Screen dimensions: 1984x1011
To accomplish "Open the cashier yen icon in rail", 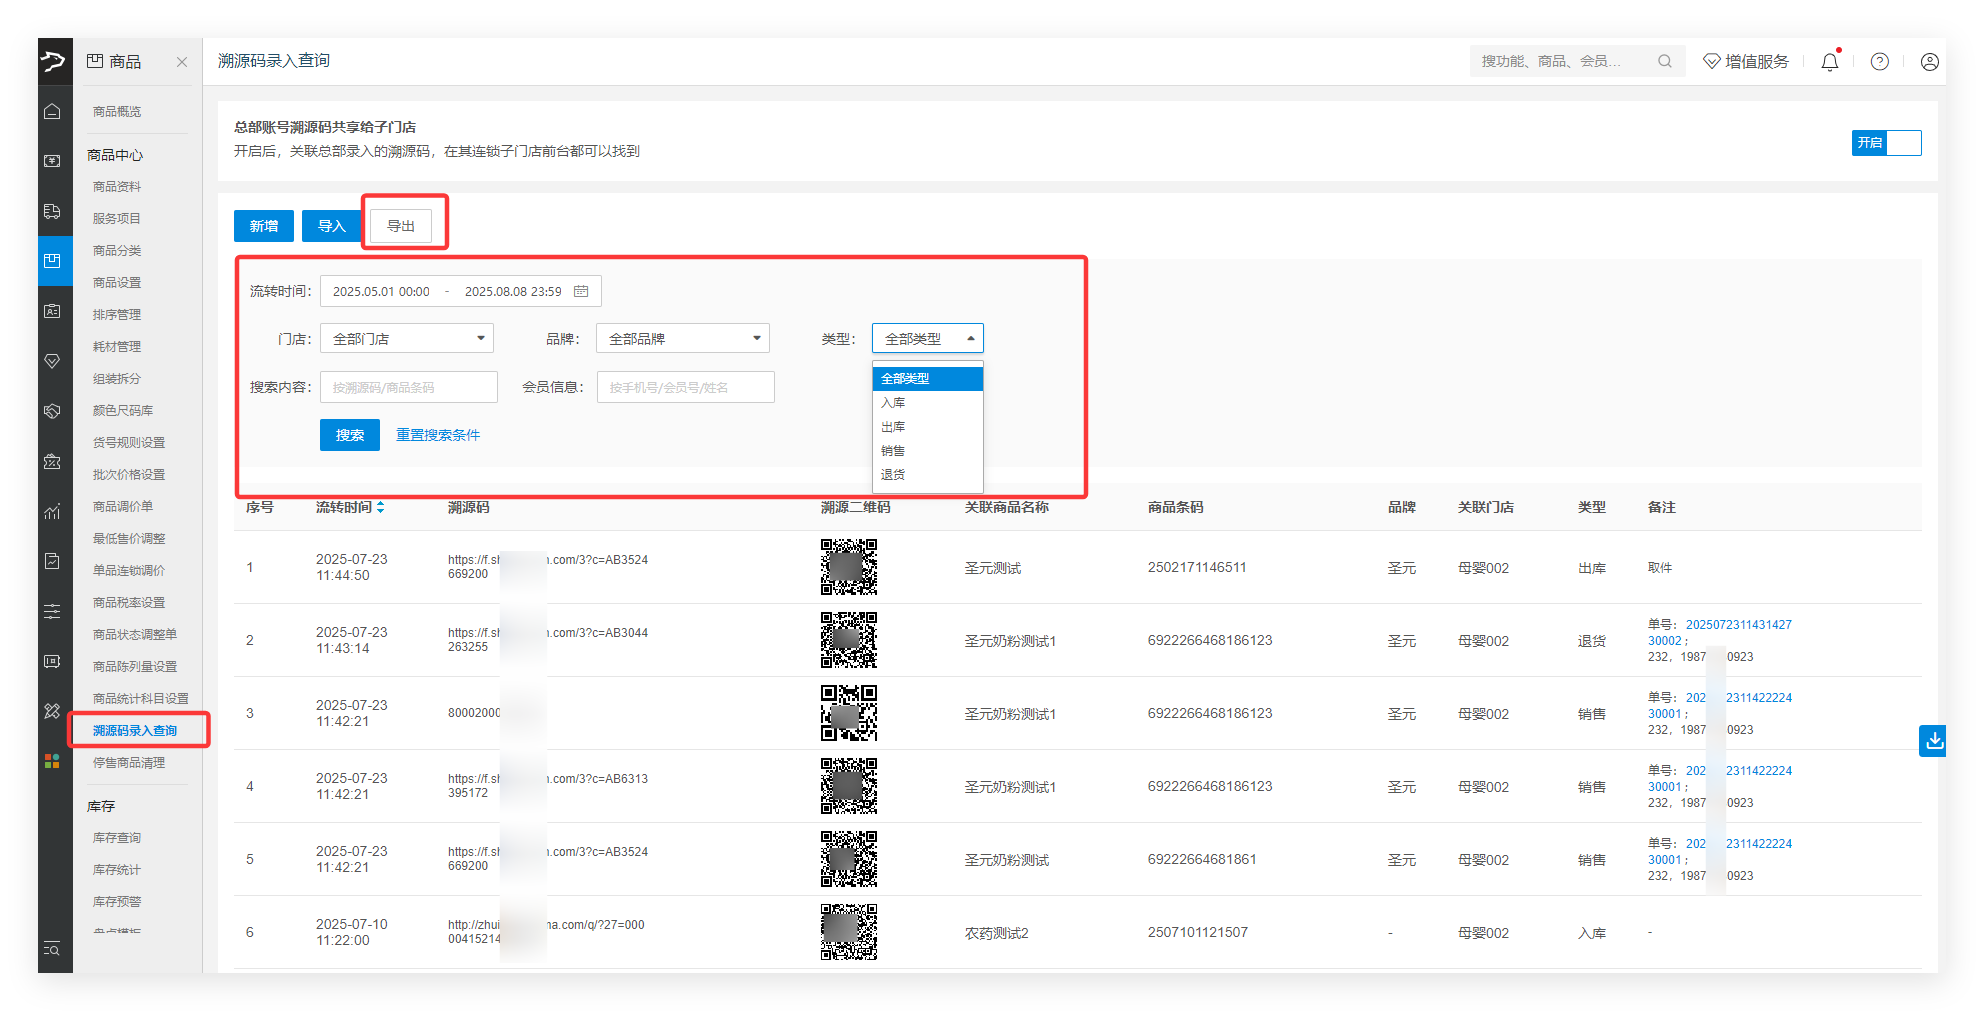I will click(x=52, y=161).
